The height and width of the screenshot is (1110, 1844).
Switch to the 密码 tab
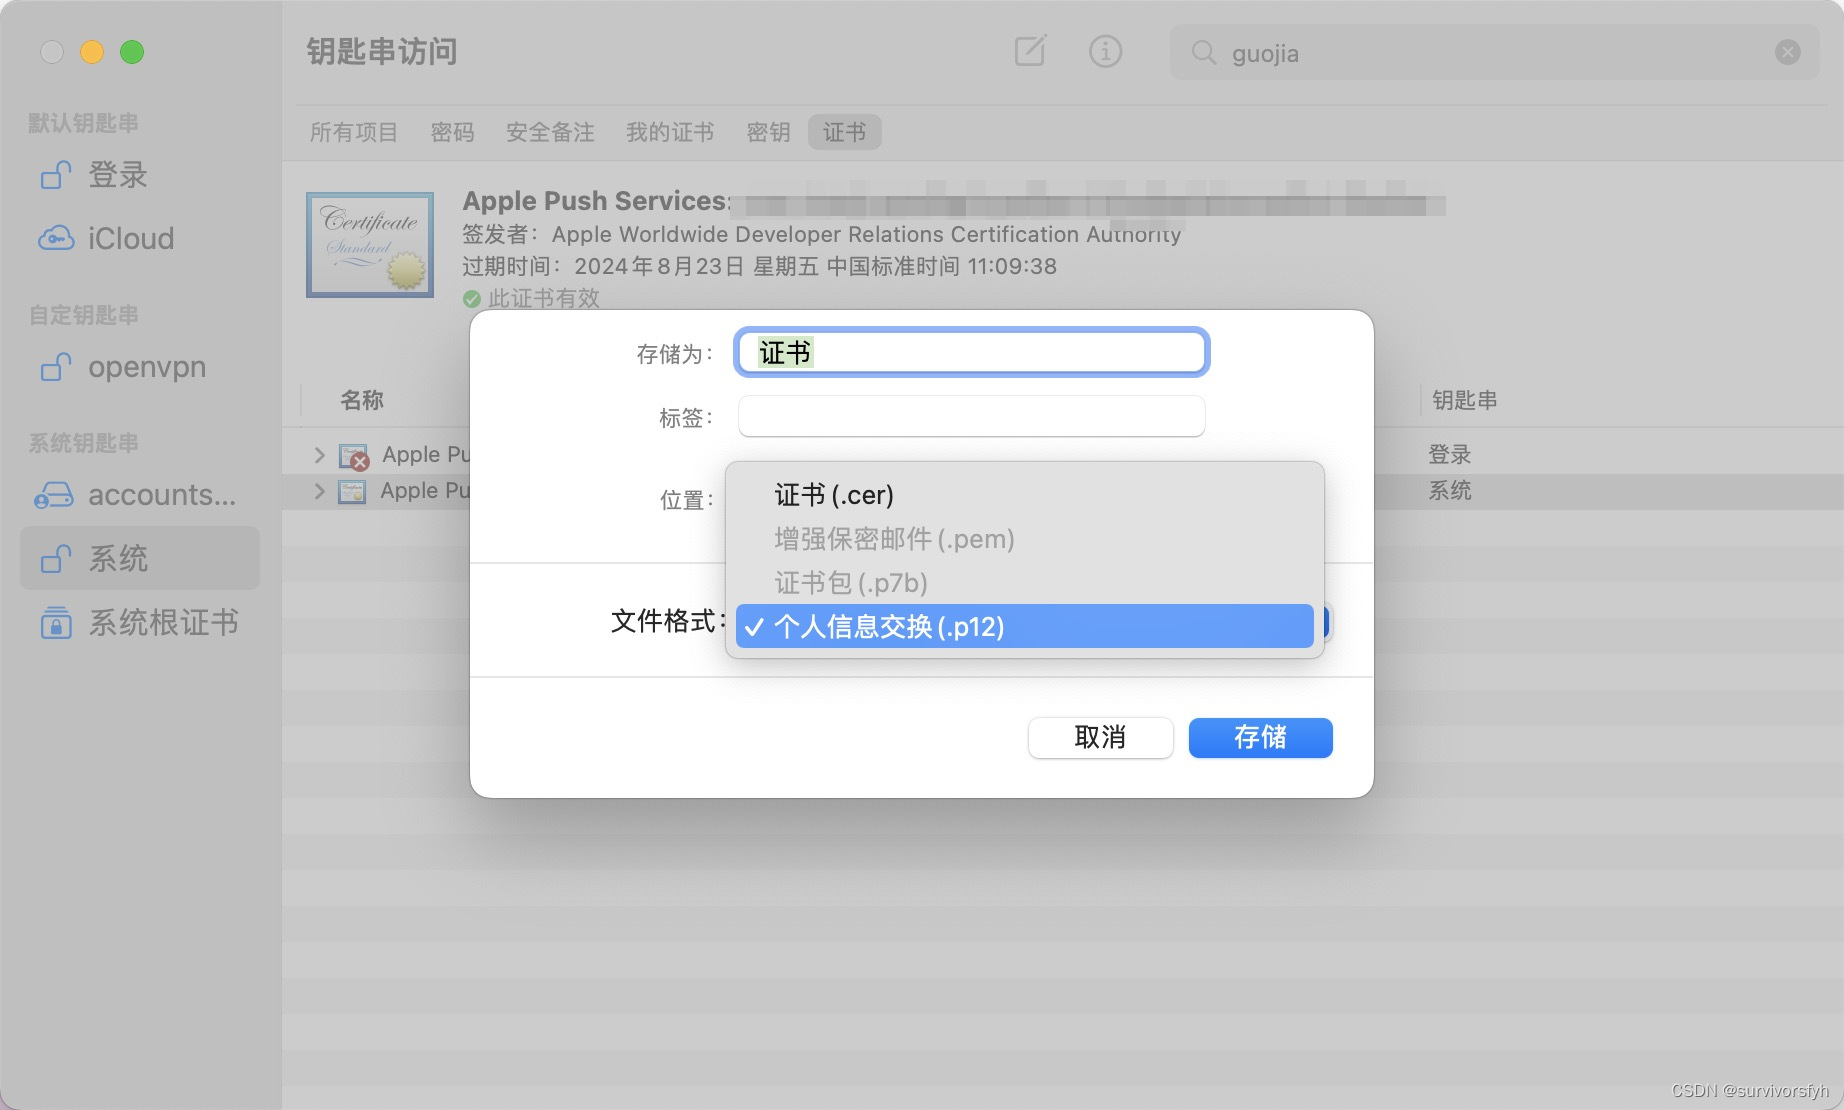pyautogui.click(x=452, y=132)
